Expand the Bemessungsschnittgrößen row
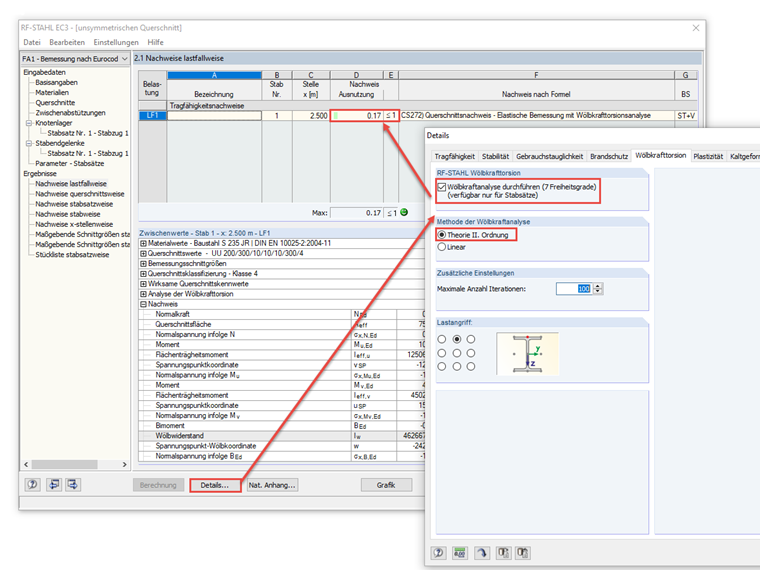760x570 pixels. pyautogui.click(x=143, y=264)
